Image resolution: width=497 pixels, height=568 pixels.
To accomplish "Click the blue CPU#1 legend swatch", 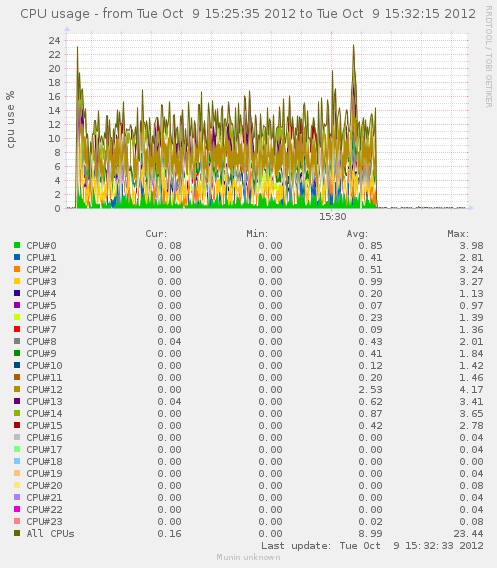I will (17, 257).
